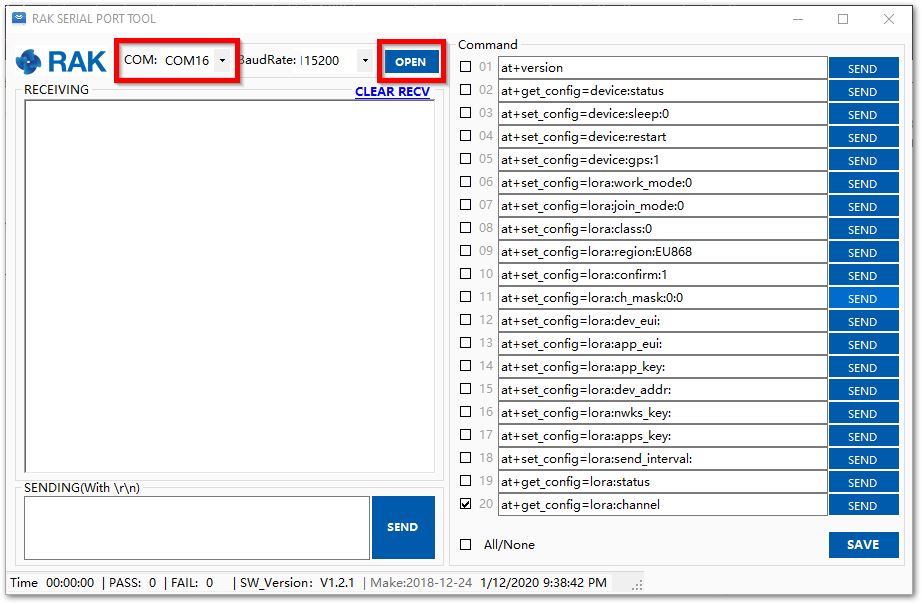Edit the lora:dev_eui command field

(x=662, y=321)
